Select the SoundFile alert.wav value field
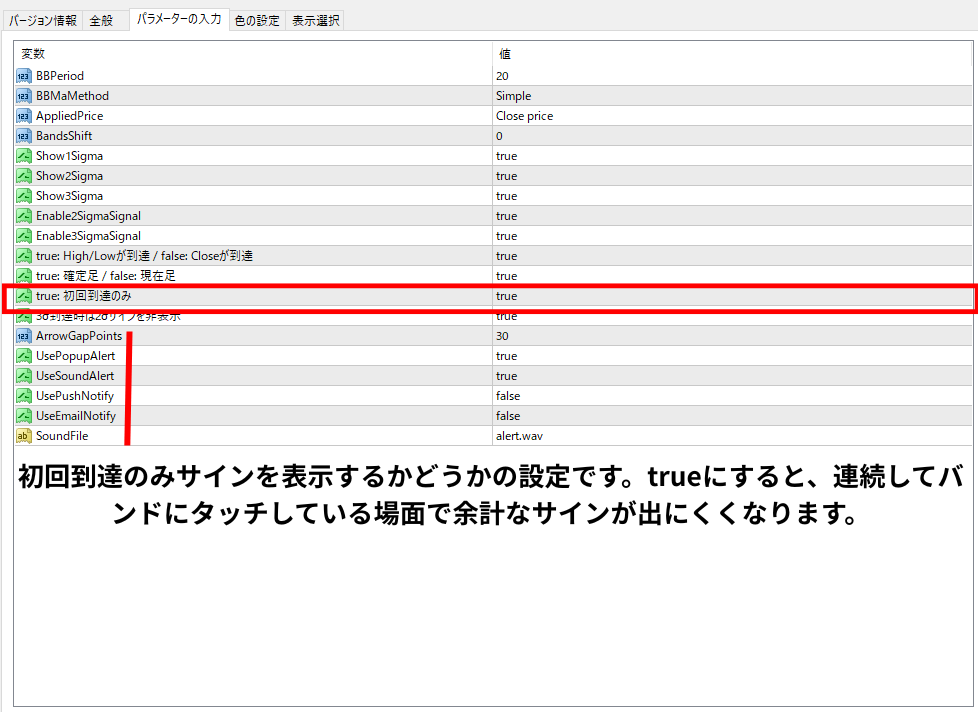 point(519,436)
